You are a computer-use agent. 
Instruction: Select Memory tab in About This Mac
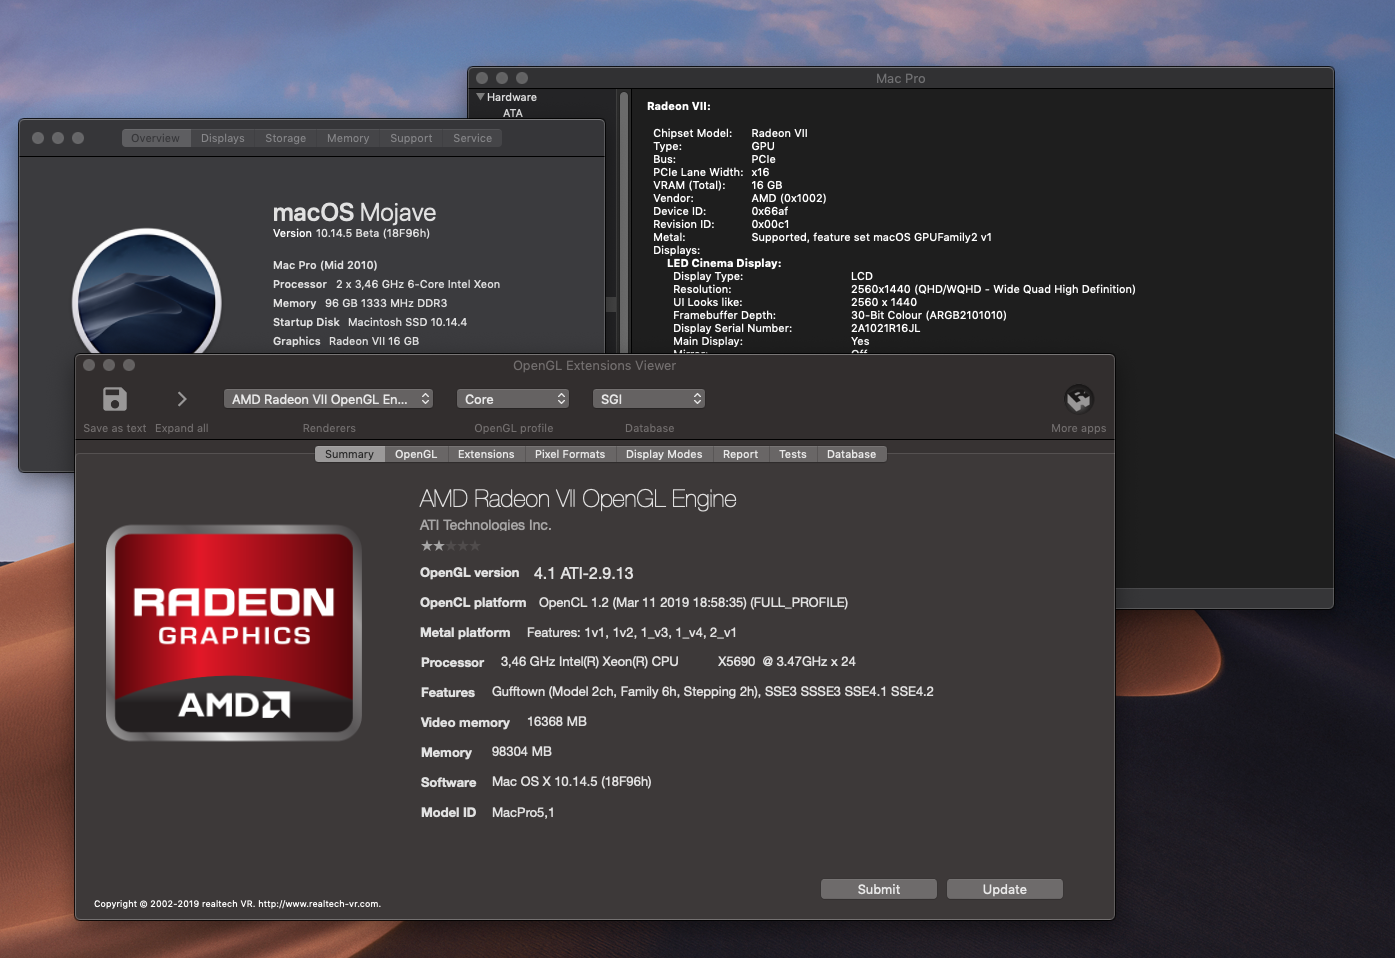tap(348, 138)
